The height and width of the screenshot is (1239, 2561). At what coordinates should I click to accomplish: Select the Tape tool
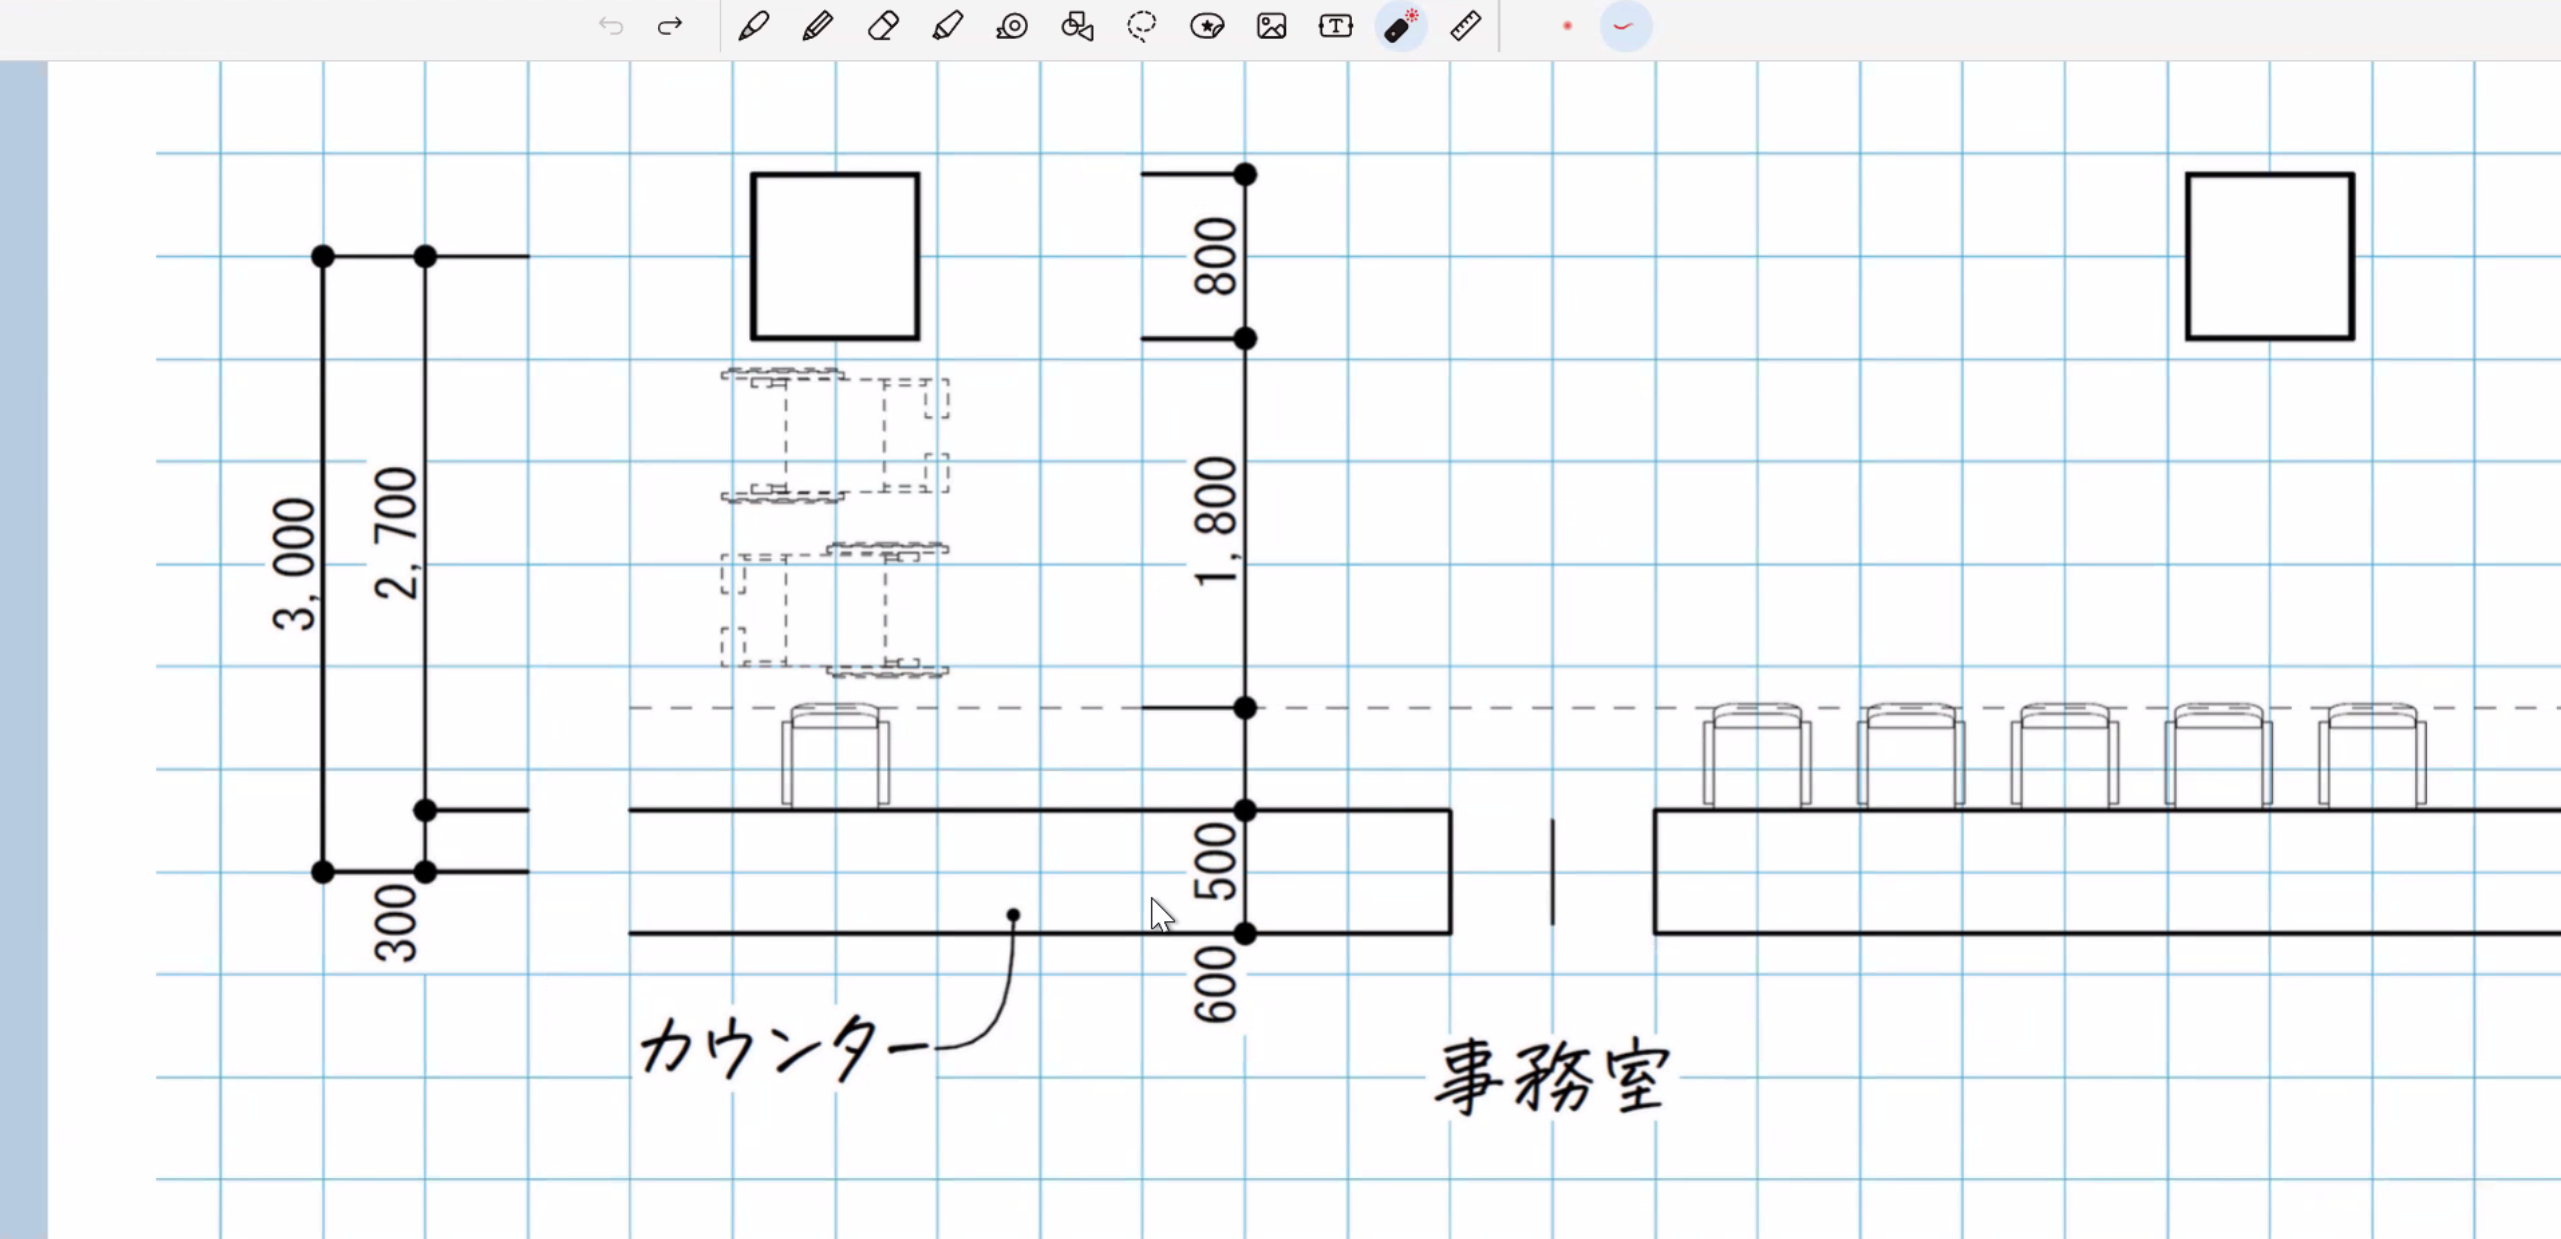1012,26
